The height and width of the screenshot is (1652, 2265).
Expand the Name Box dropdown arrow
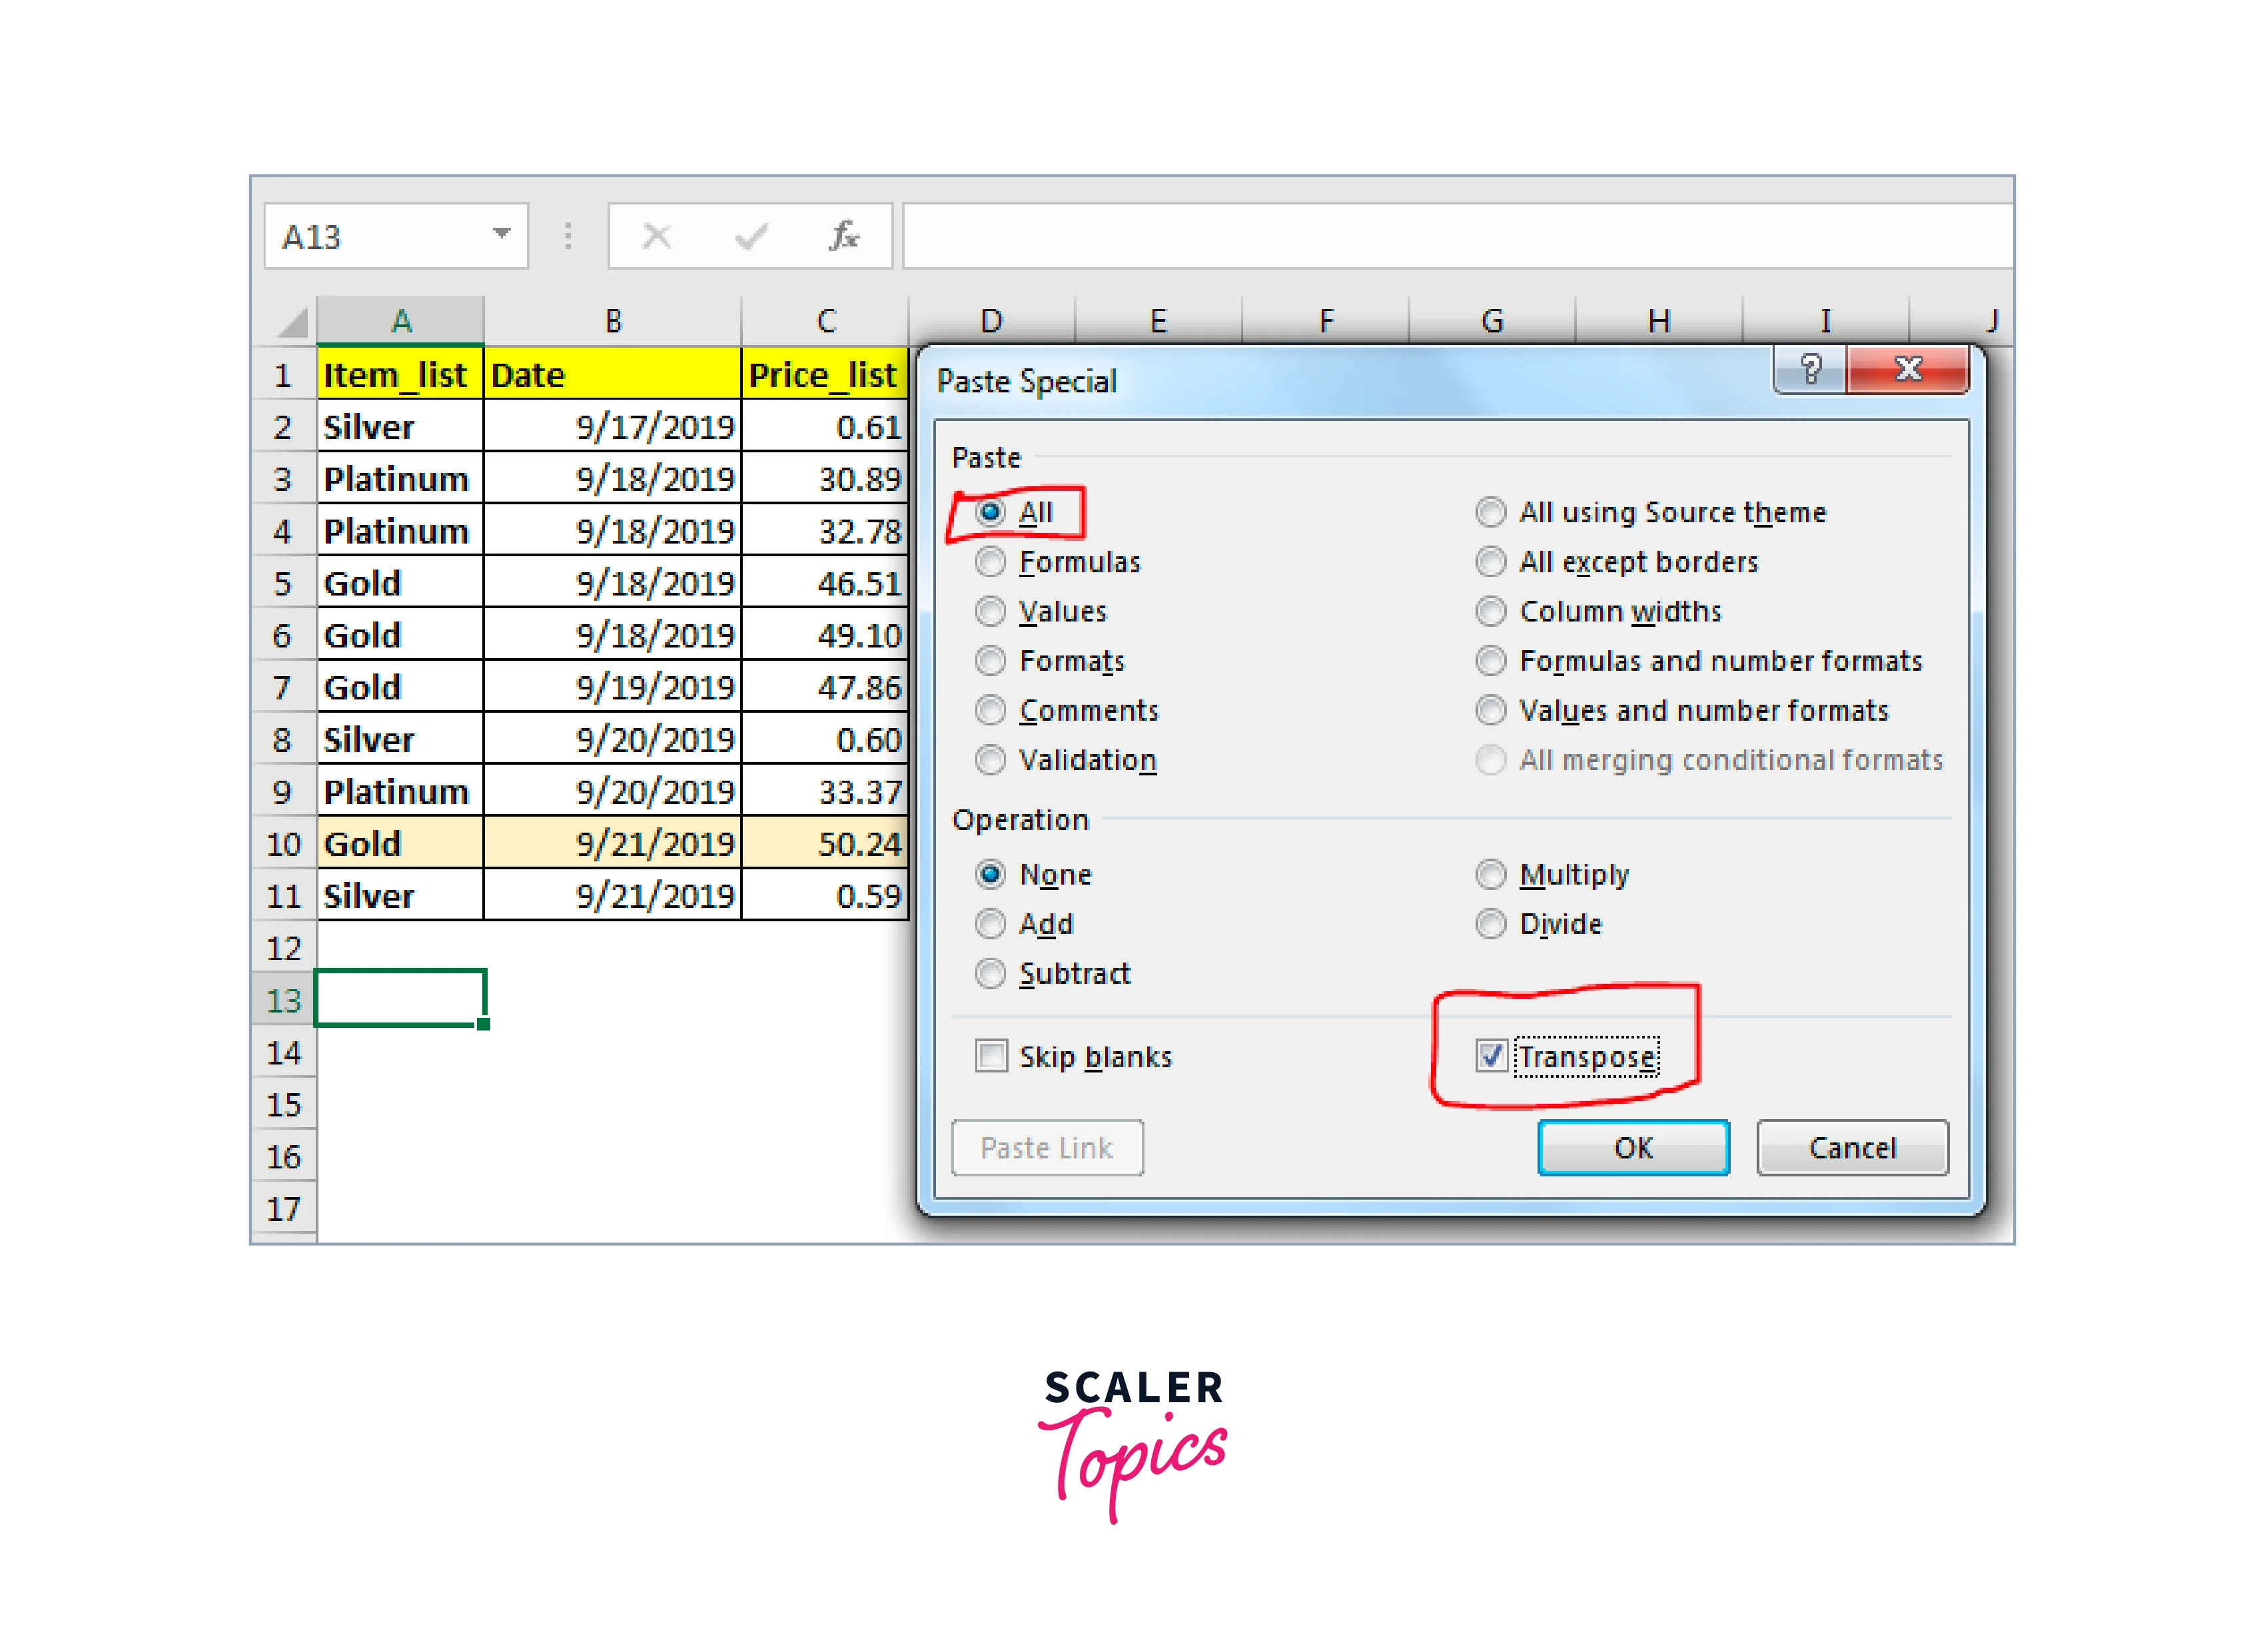[502, 234]
